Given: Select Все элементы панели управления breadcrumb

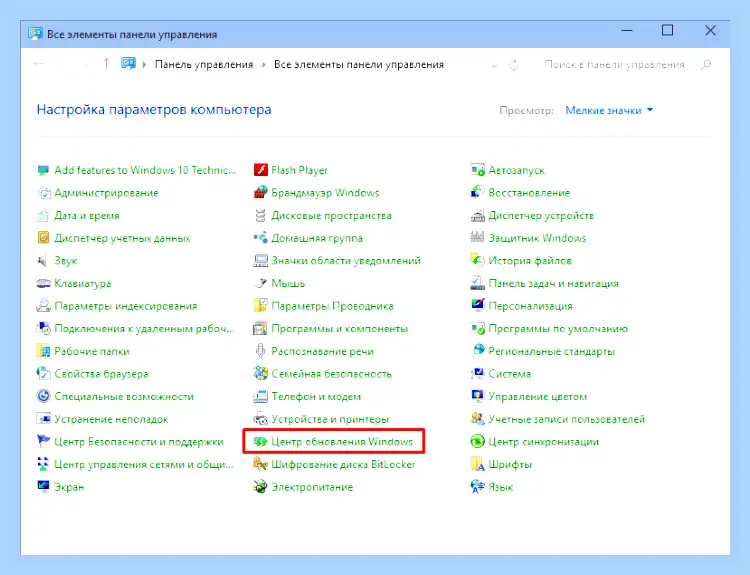Looking at the screenshot, I should coord(359,65).
